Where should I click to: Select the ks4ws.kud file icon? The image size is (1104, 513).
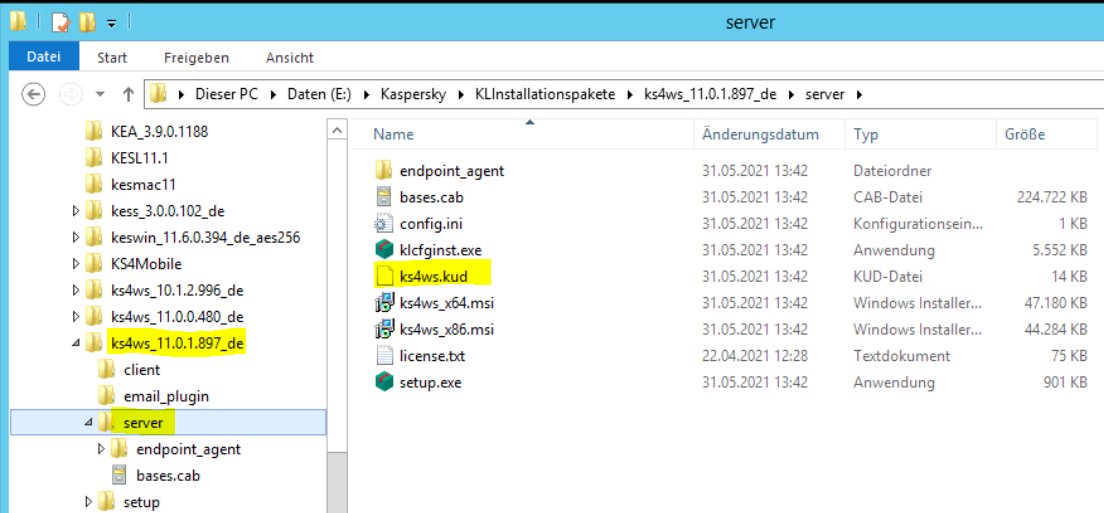(384, 277)
